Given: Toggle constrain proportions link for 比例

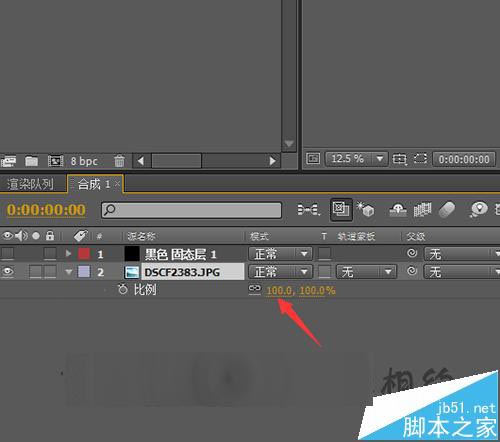Looking at the screenshot, I should (255, 289).
